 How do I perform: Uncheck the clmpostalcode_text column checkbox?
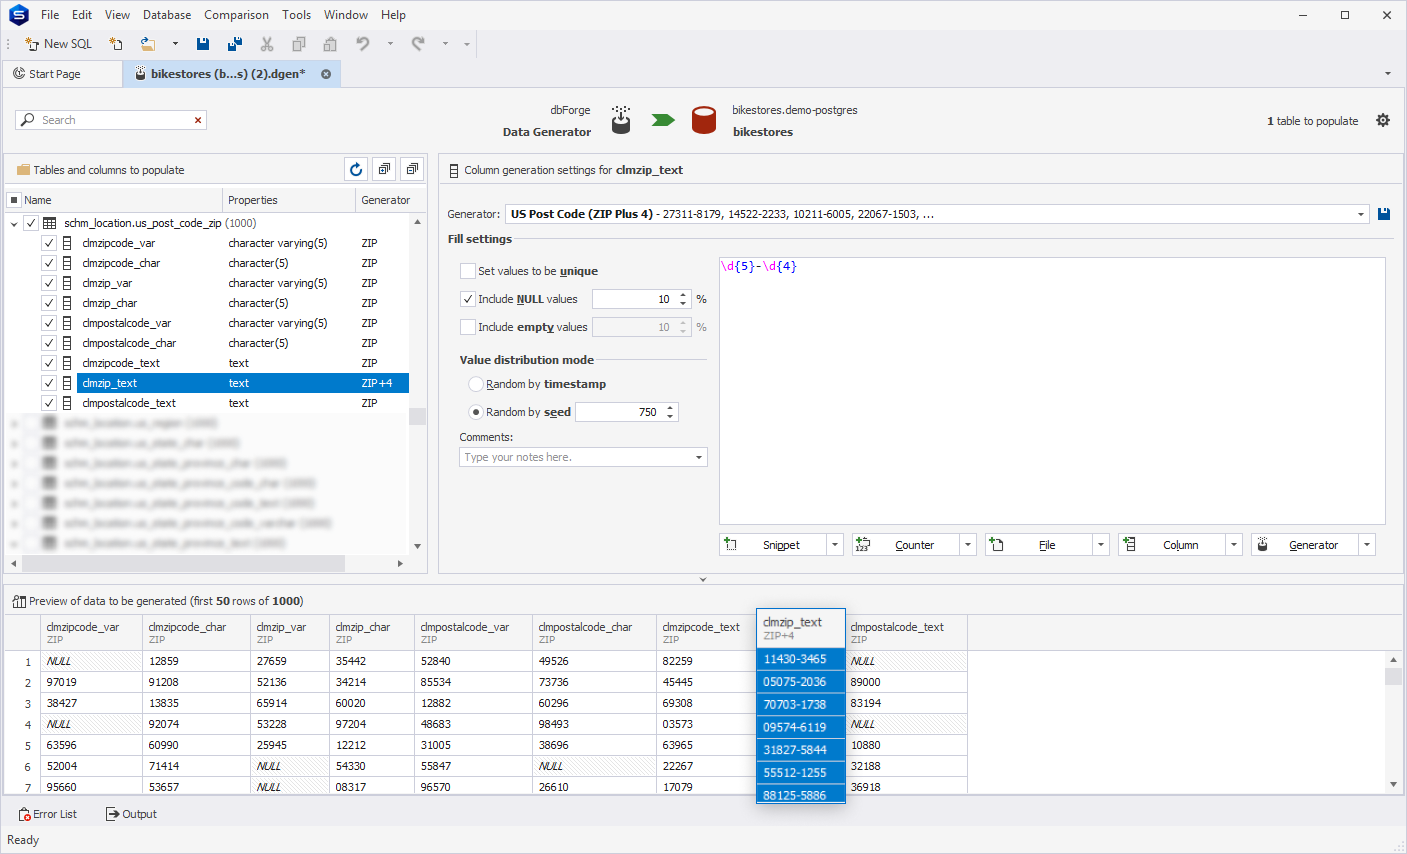coord(48,403)
